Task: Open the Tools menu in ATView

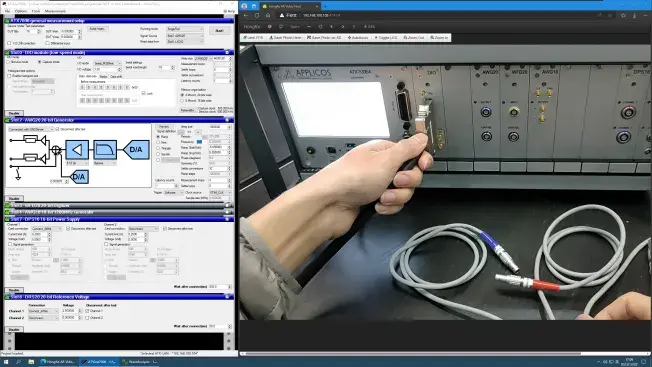Action: click(36, 11)
